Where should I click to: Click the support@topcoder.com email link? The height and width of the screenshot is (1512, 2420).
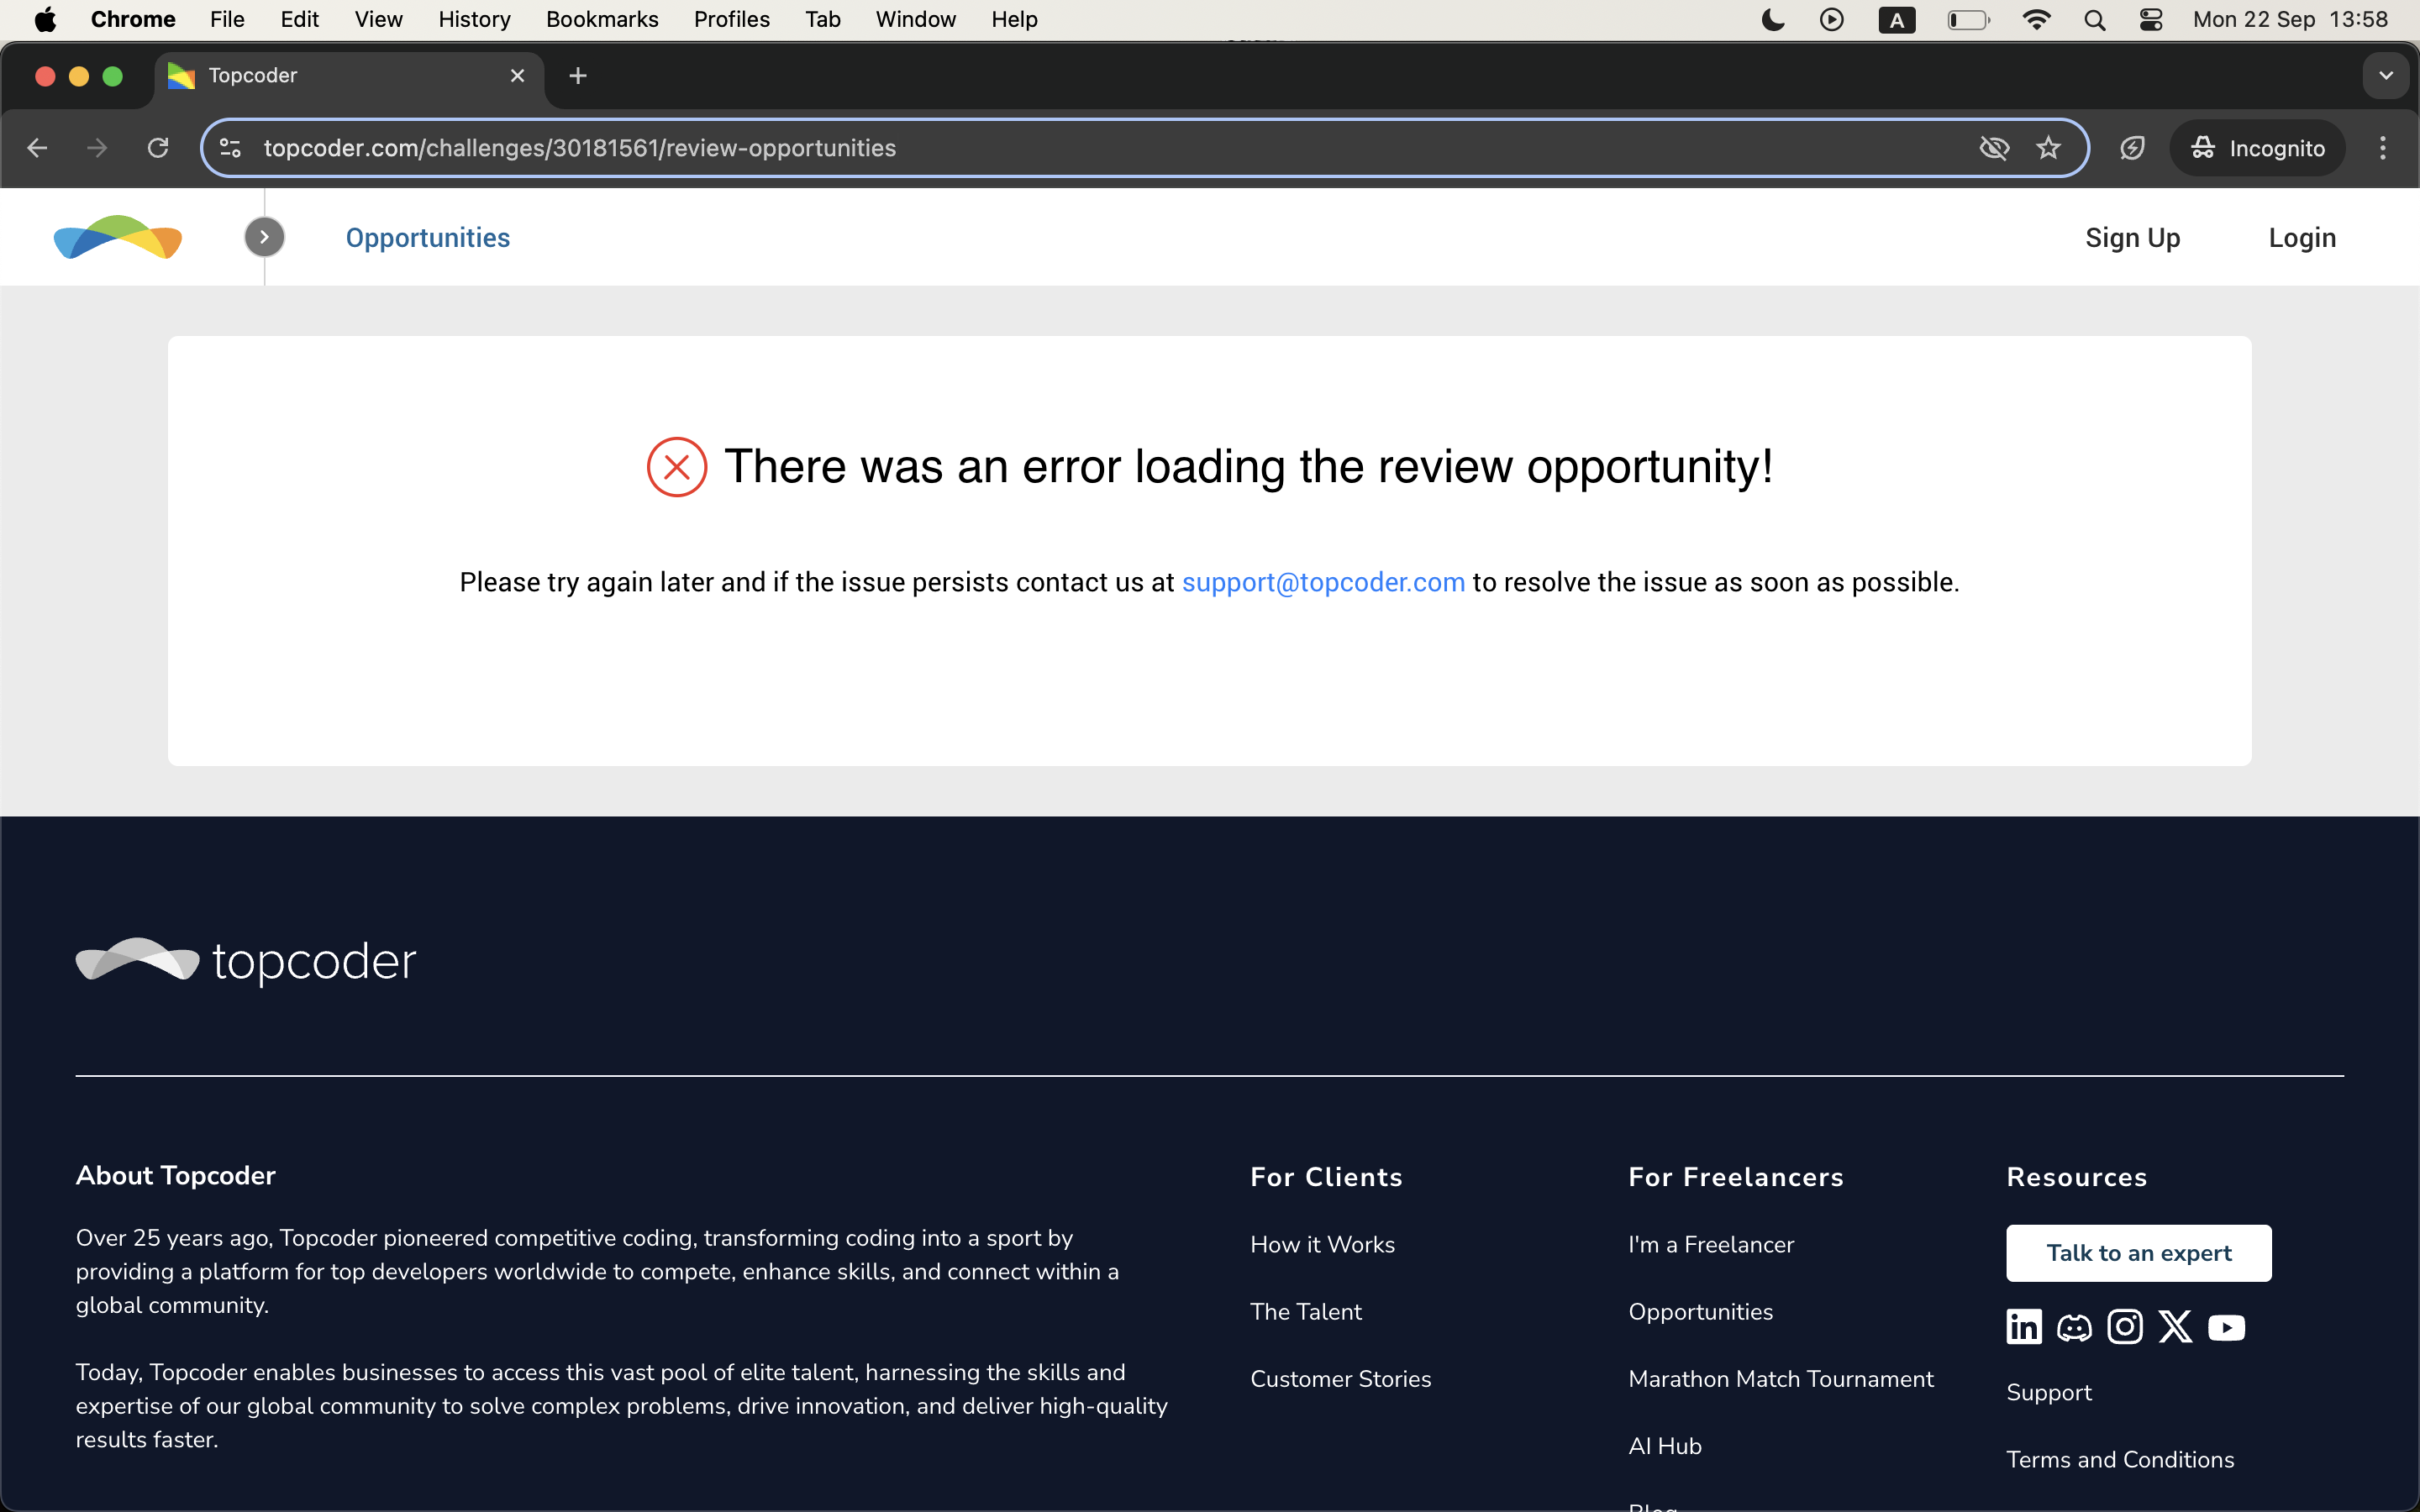pos(1322,582)
